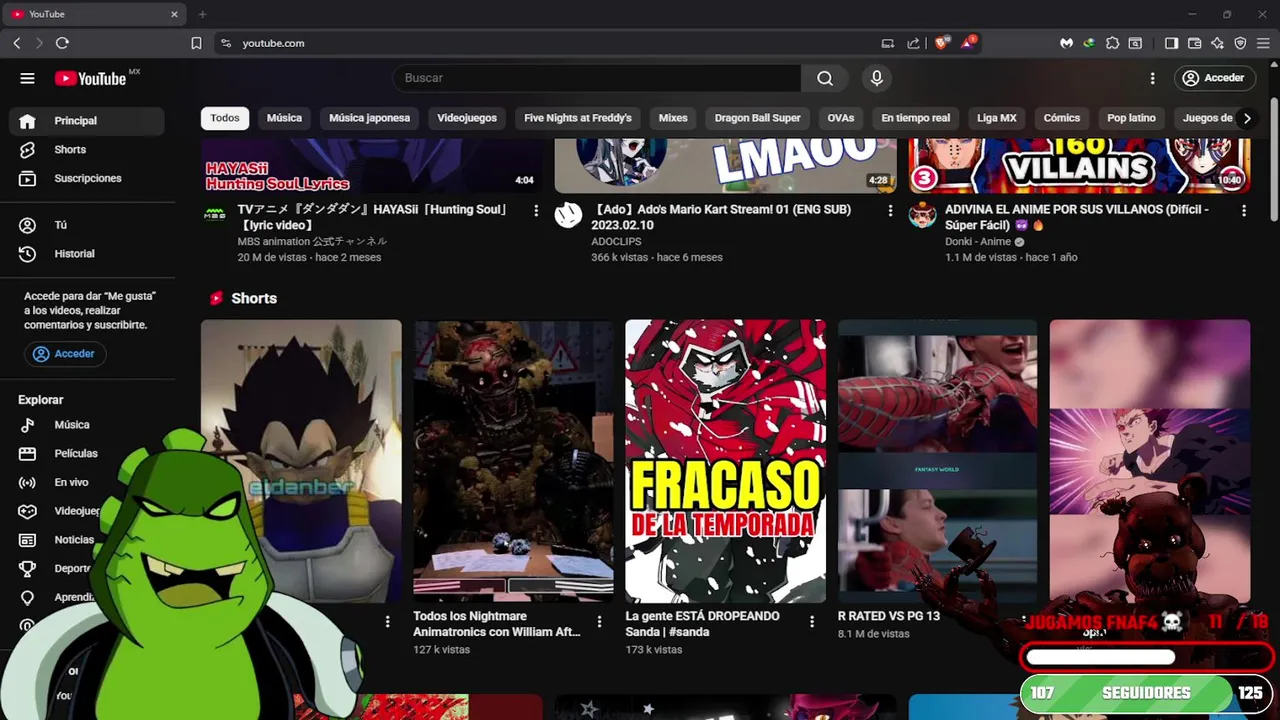Select the Música filter chip
Viewport: 1280px width, 720px height.
[x=284, y=118]
